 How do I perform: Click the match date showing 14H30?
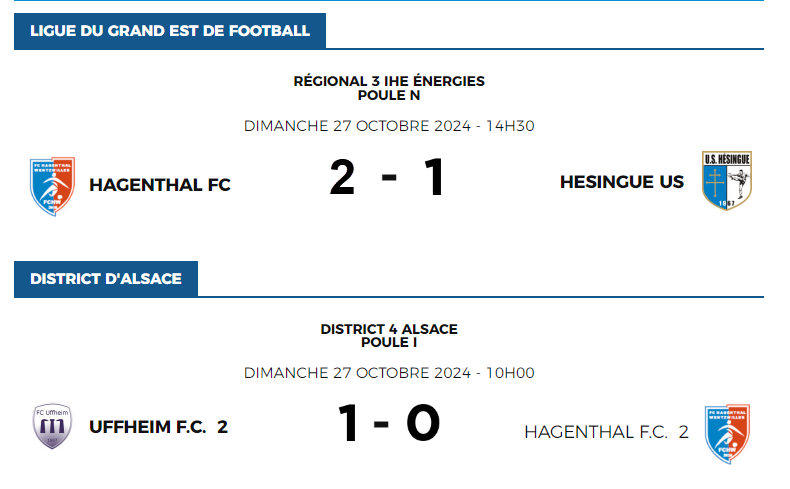pos(389,126)
